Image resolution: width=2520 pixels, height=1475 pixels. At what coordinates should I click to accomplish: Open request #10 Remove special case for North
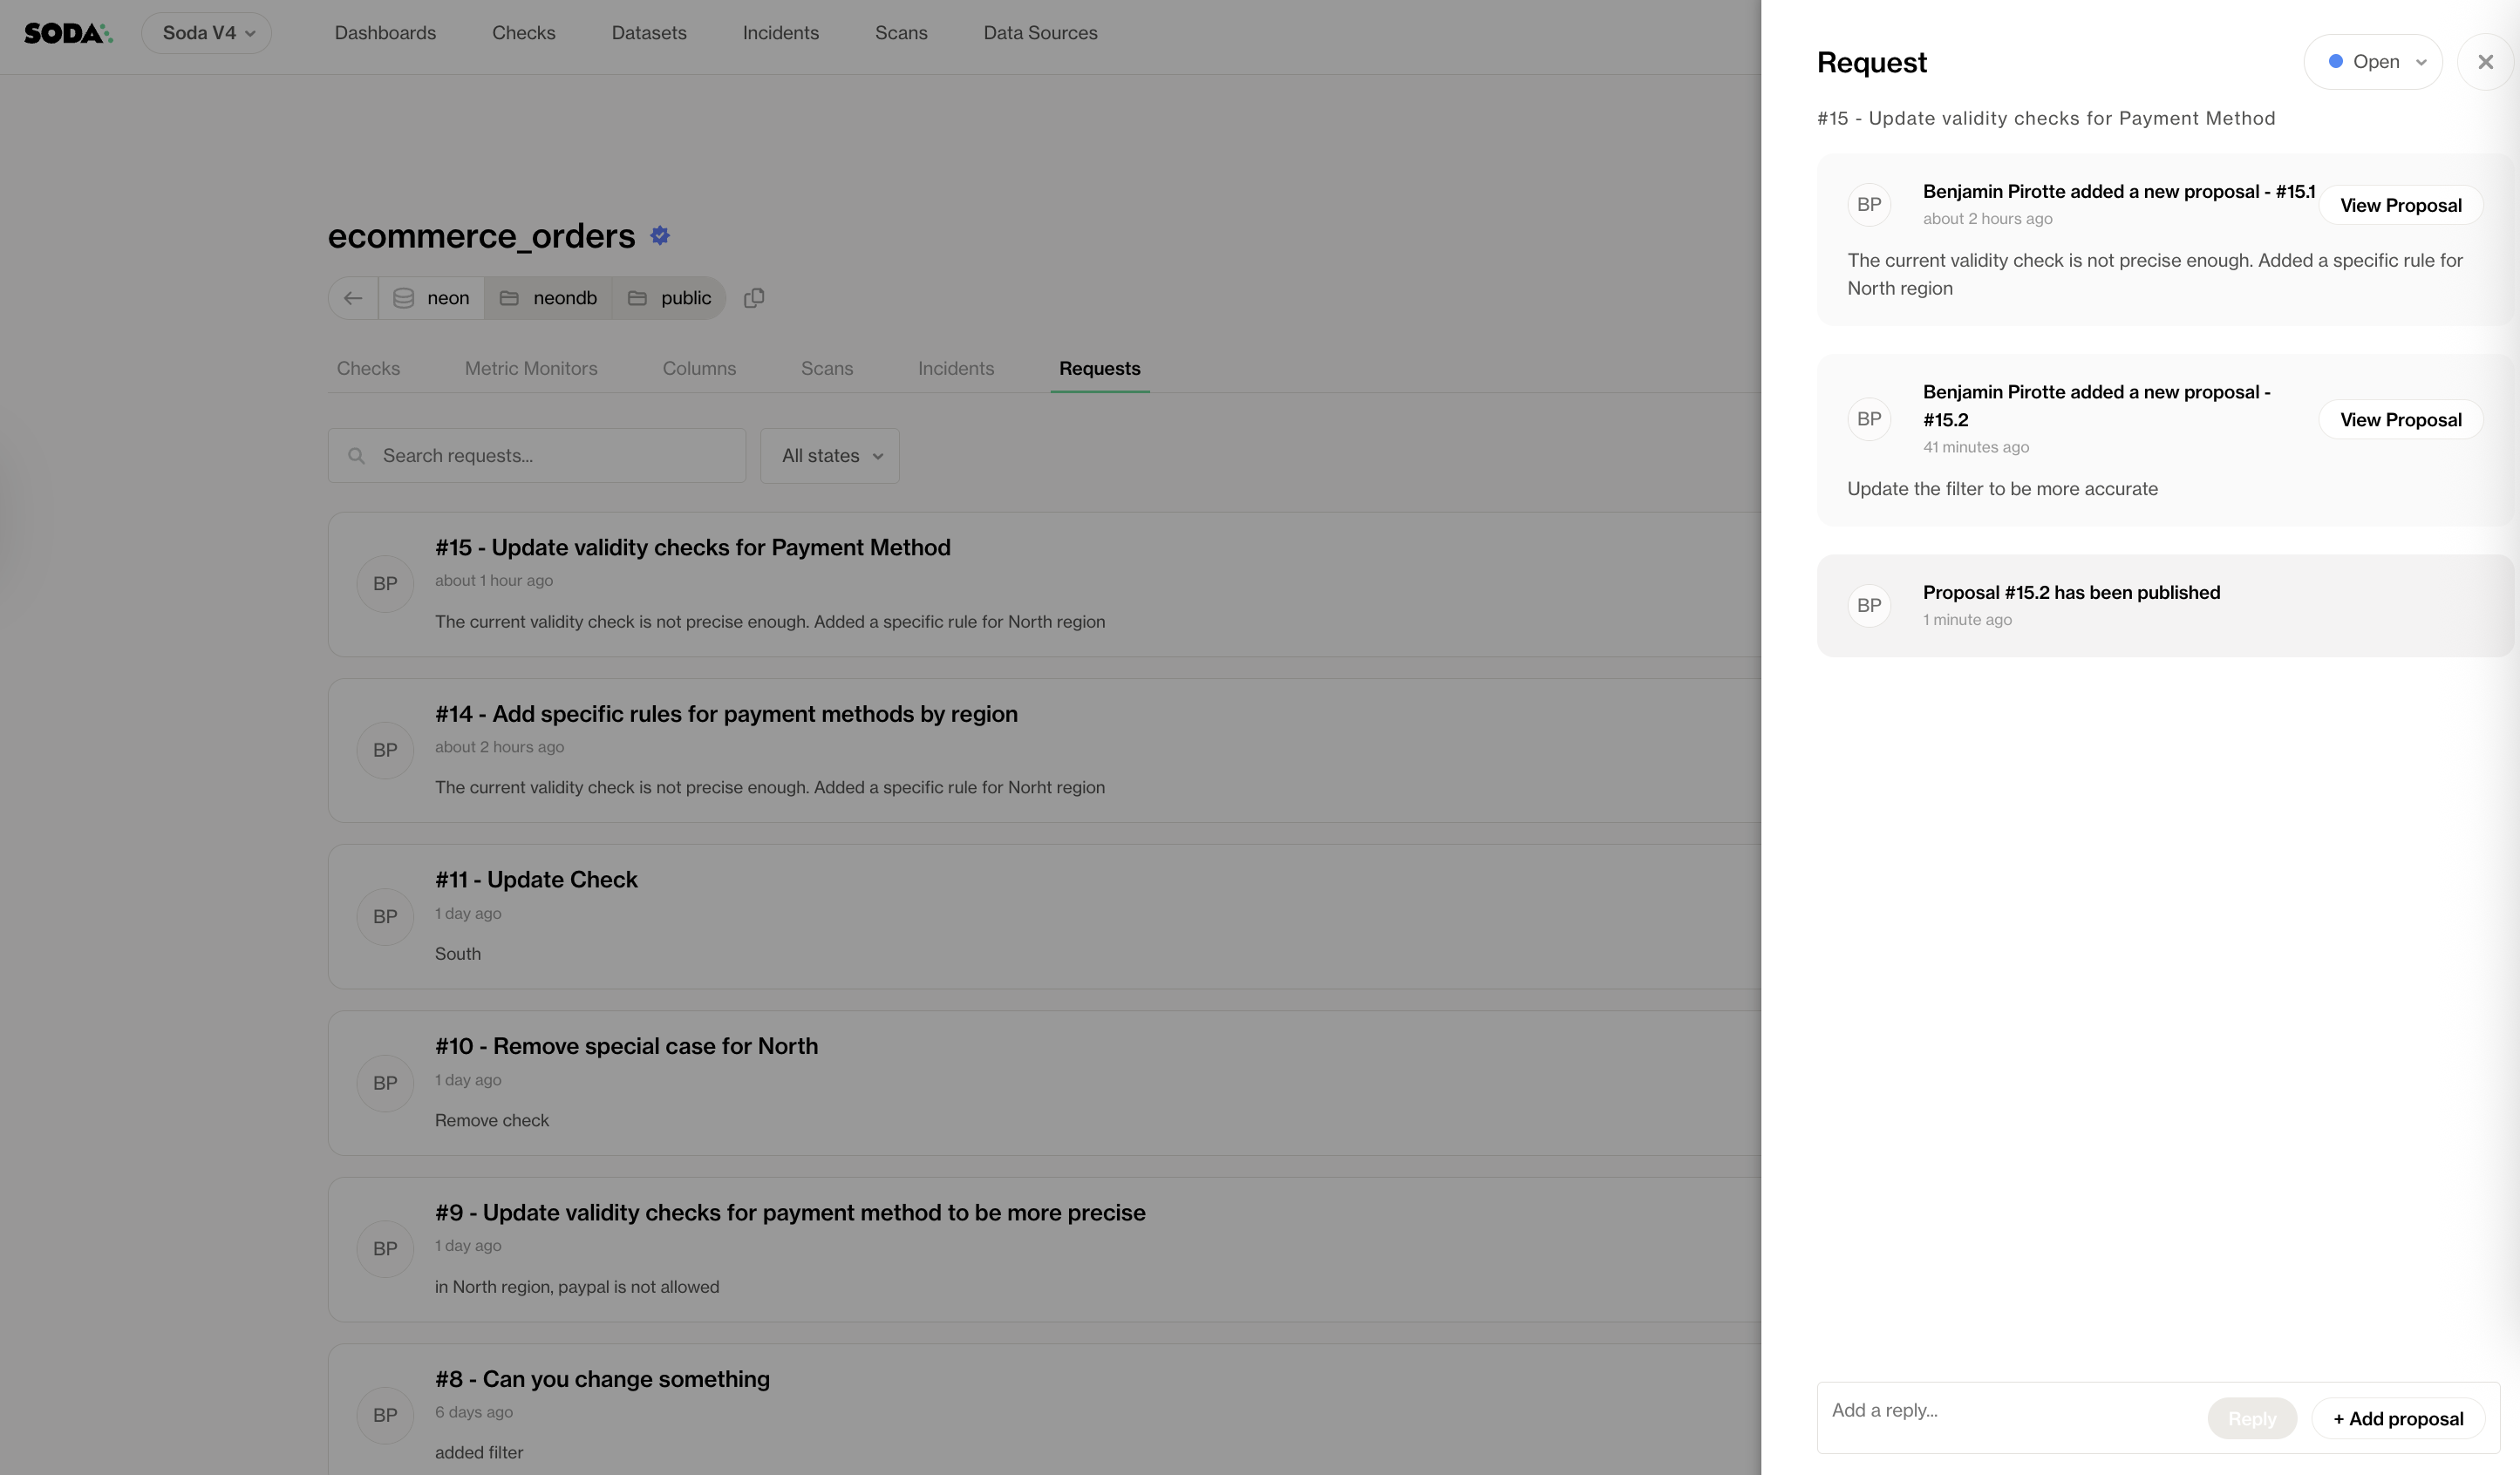[626, 1046]
